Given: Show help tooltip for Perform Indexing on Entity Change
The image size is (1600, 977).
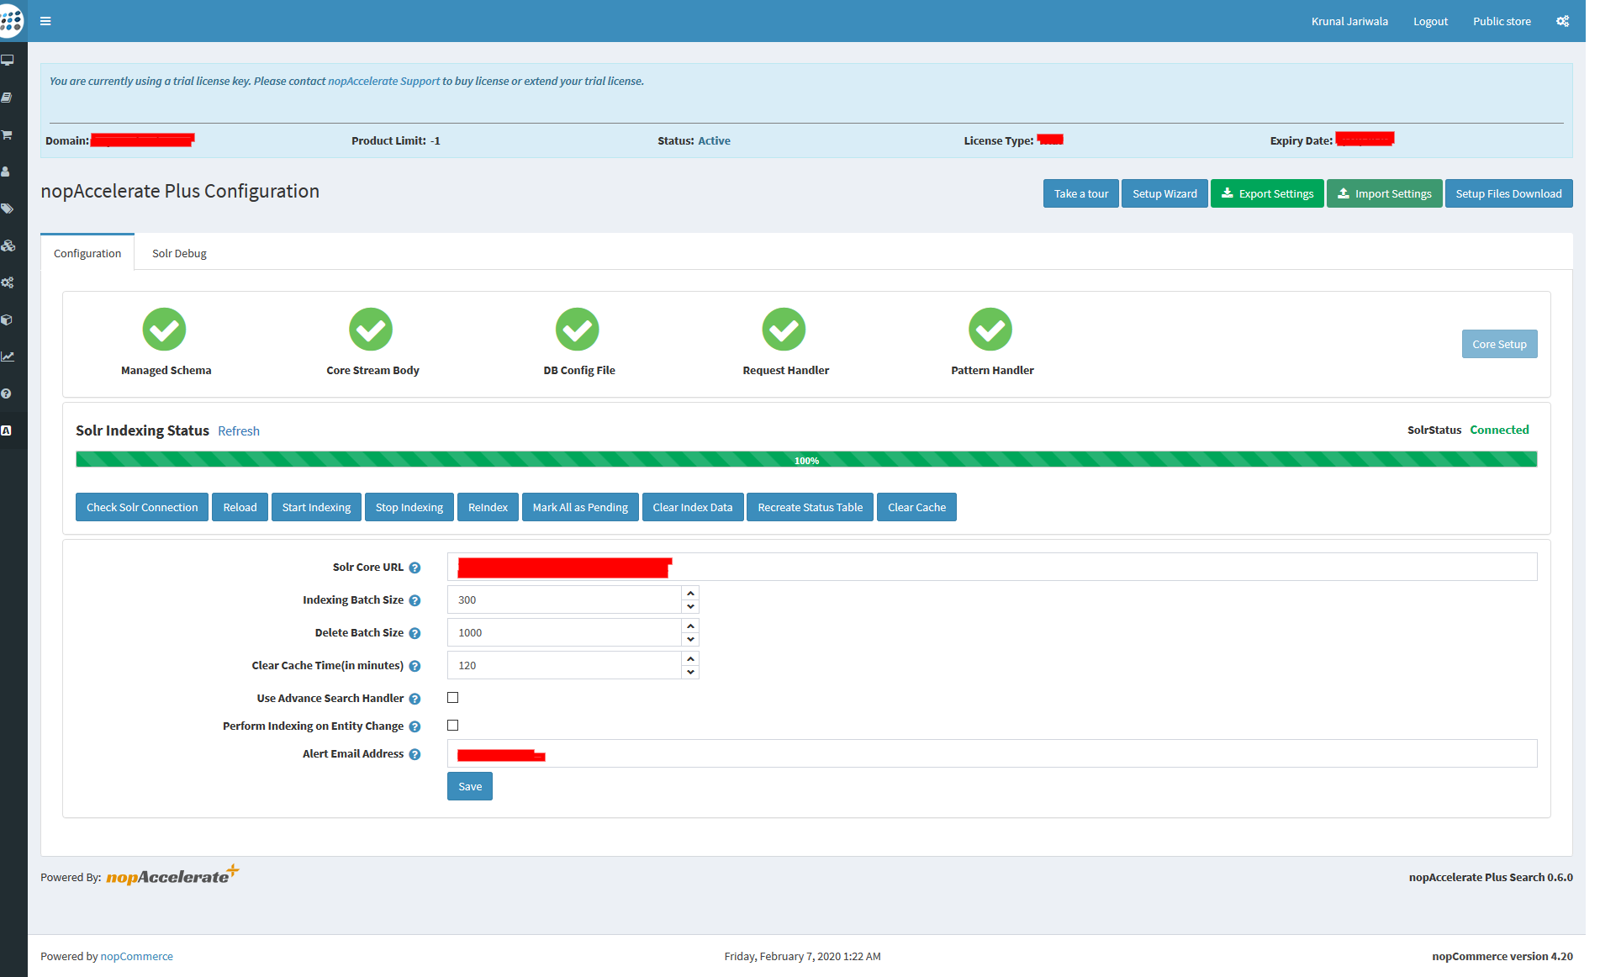Looking at the screenshot, I should [x=415, y=727].
